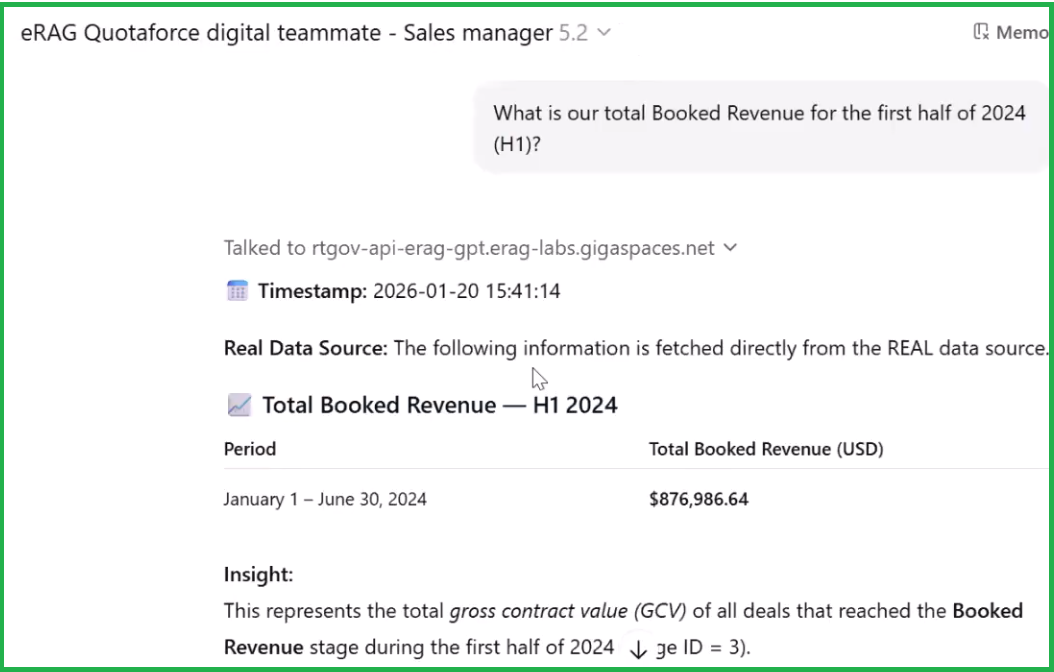Click the chart icon beside Total Booked Revenue
1054x672 pixels.
click(239, 405)
